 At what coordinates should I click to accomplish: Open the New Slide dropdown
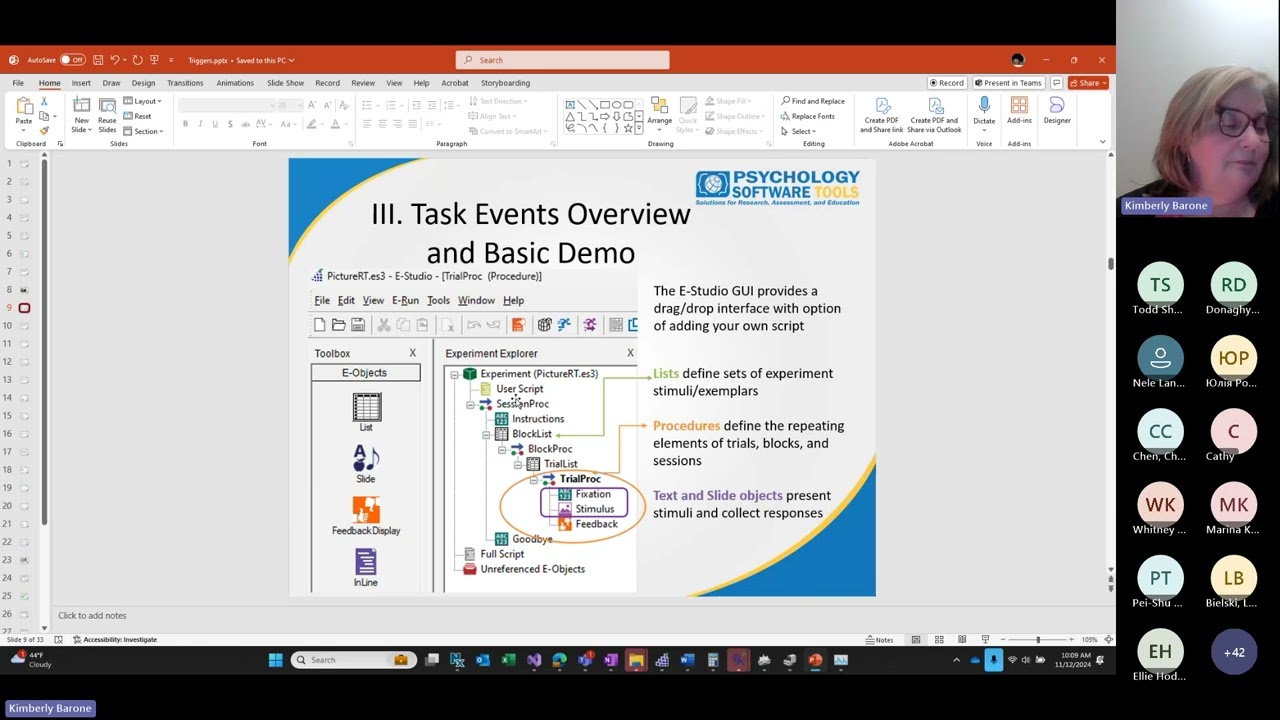pos(81,130)
